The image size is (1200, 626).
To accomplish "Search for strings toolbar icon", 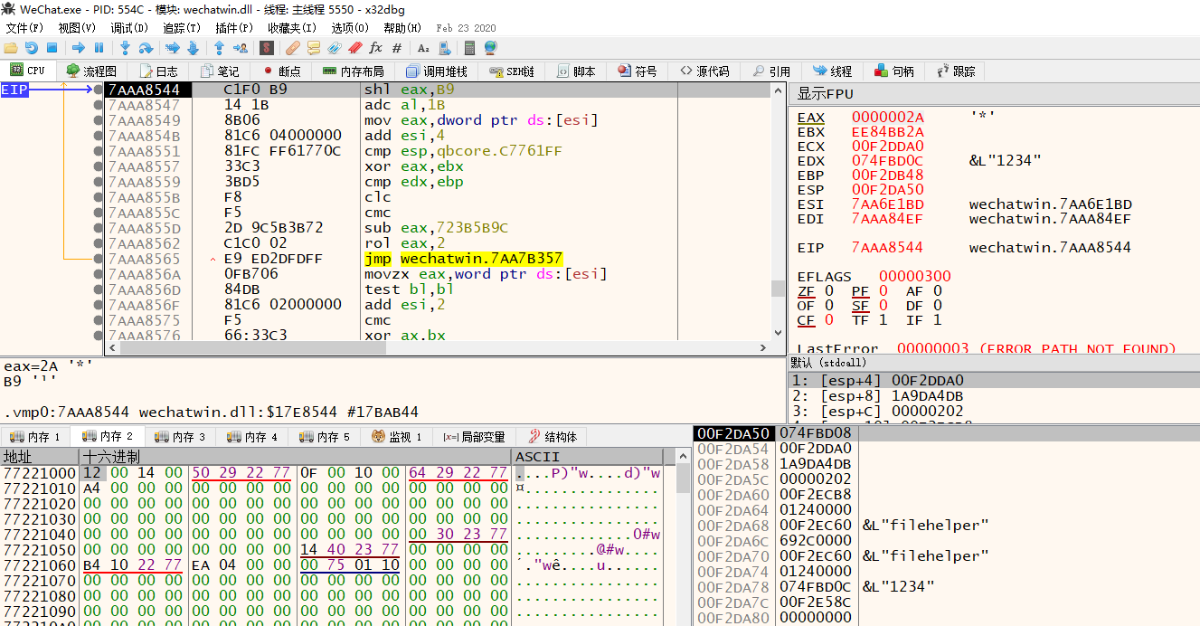I will [x=423, y=48].
